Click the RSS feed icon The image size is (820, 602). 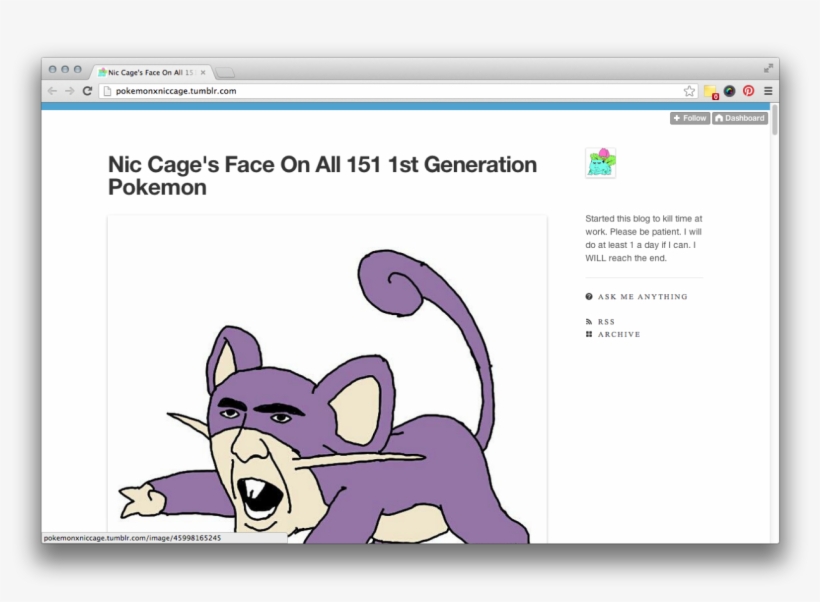coord(589,322)
